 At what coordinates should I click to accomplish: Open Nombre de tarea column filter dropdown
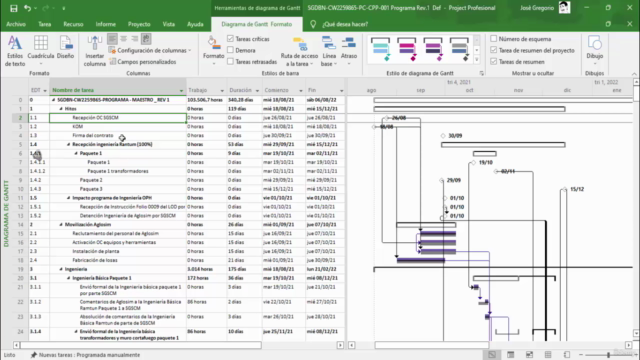coord(181,91)
